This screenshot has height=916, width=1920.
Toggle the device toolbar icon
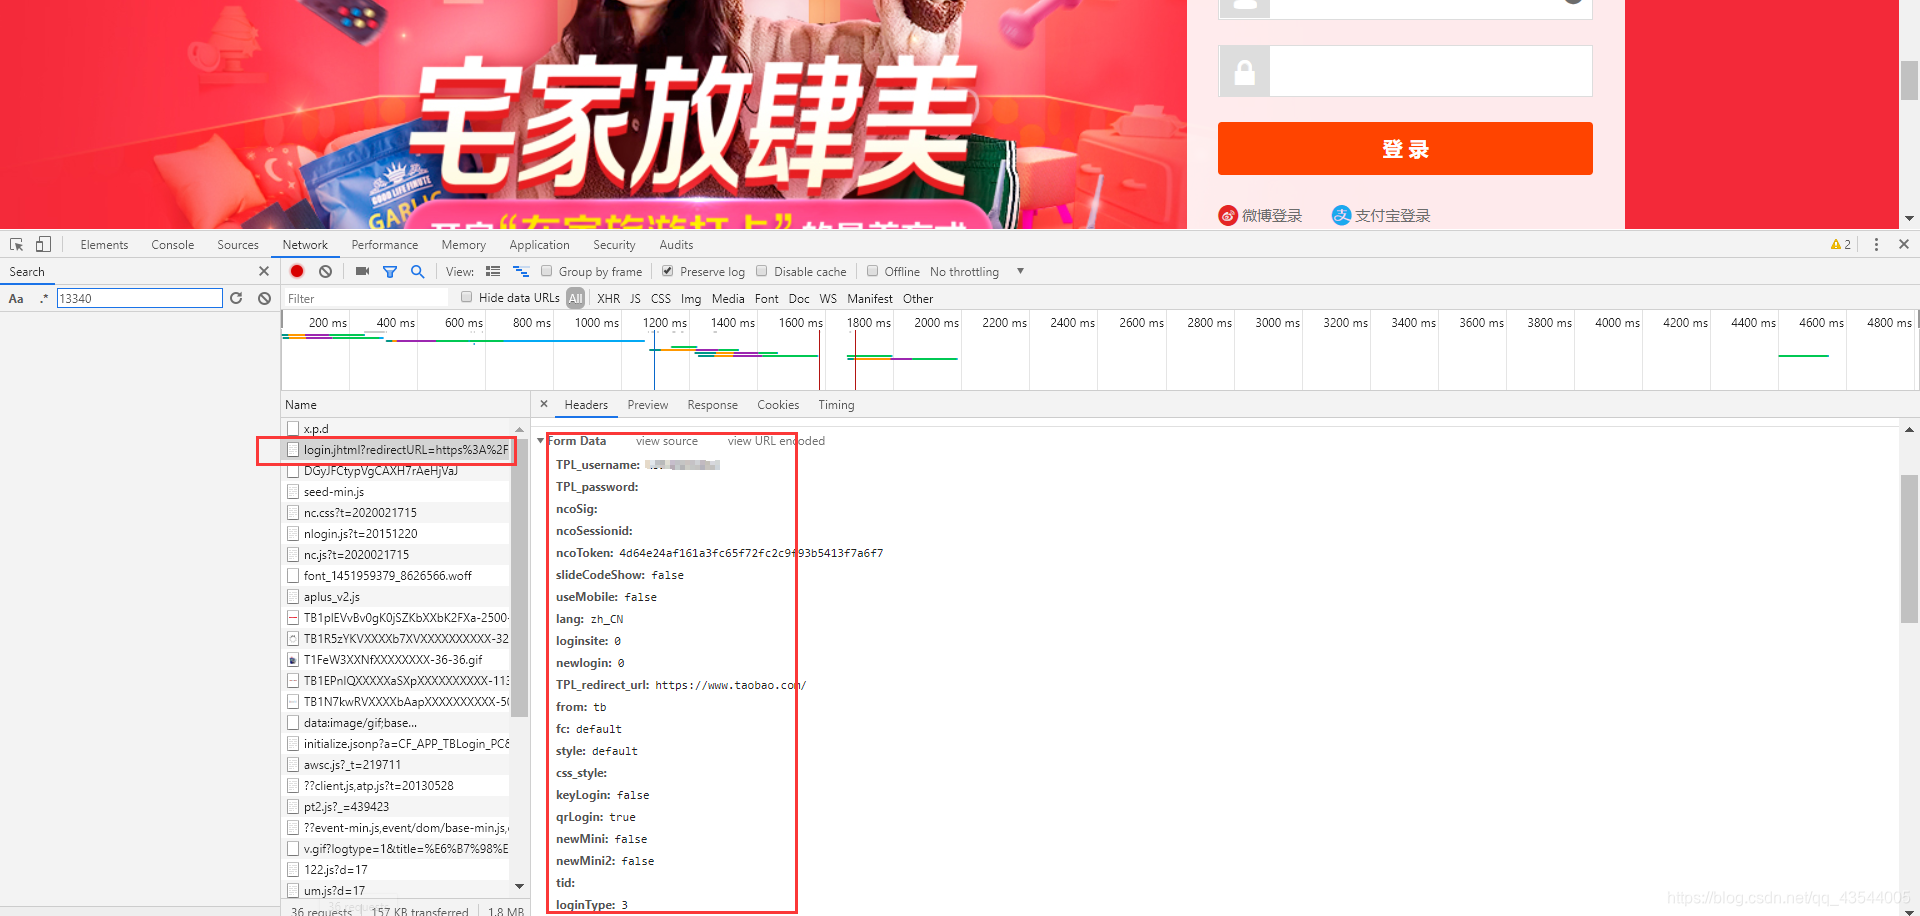coord(43,244)
